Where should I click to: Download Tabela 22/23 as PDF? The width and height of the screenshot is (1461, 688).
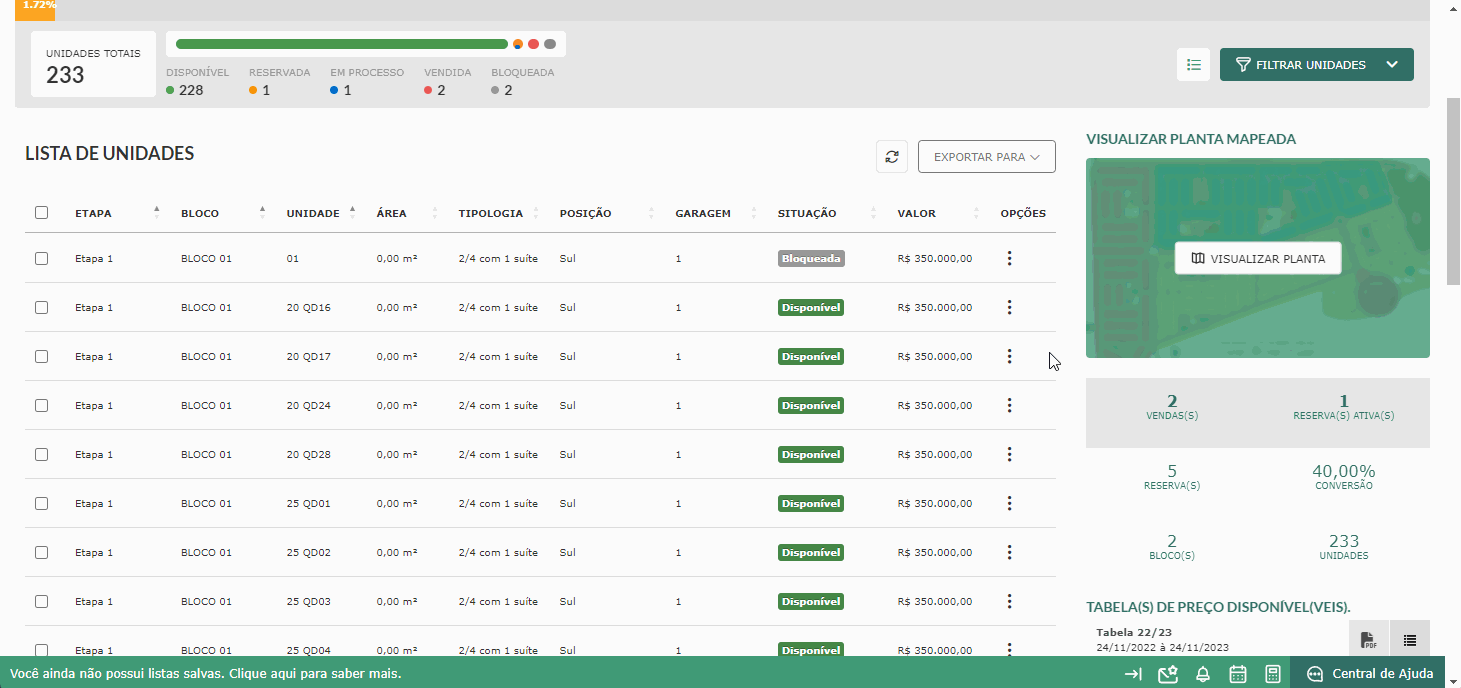(1368, 640)
